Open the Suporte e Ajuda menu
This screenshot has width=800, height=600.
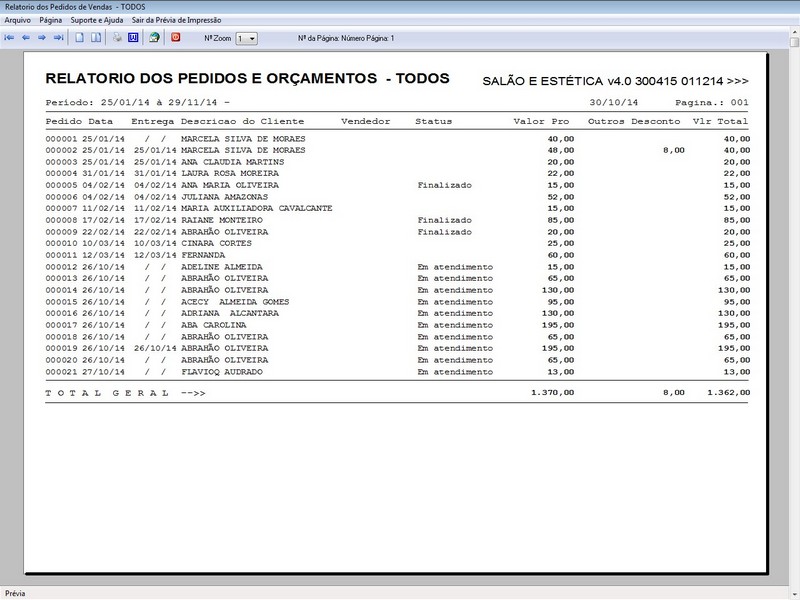point(97,20)
